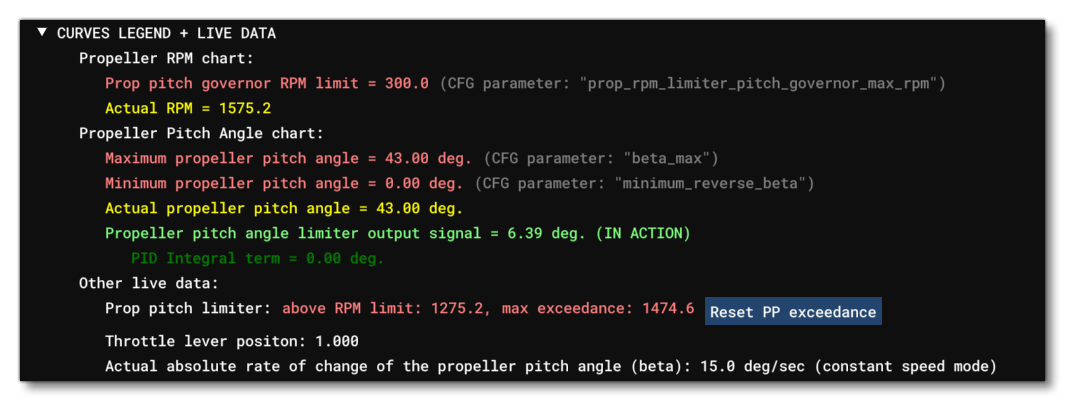Image resolution: width=1065 pixels, height=401 pixels.
Task: Select the Actual propeller pitch angle reading
Action: click(284, 208)
